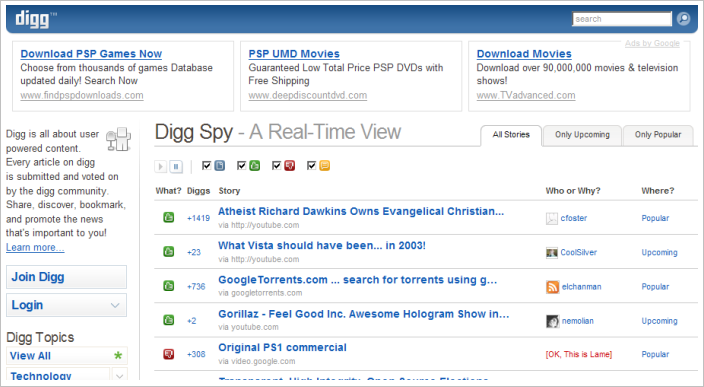Click red bury icon on PS1 commercial row
This screenshot has height=387, width=704.
pyautogui.click(x=168, y=354)
